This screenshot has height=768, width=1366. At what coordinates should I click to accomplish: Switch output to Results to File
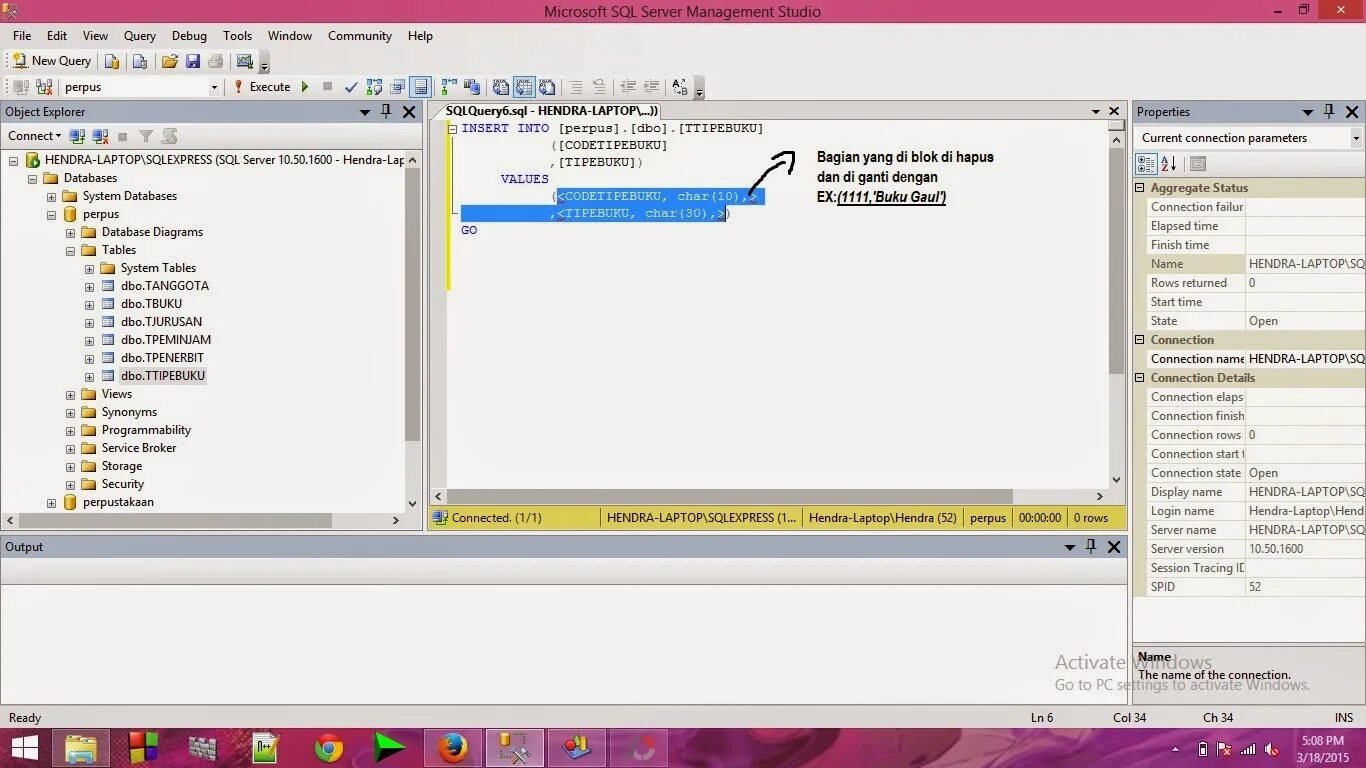(x=547, y=87)
